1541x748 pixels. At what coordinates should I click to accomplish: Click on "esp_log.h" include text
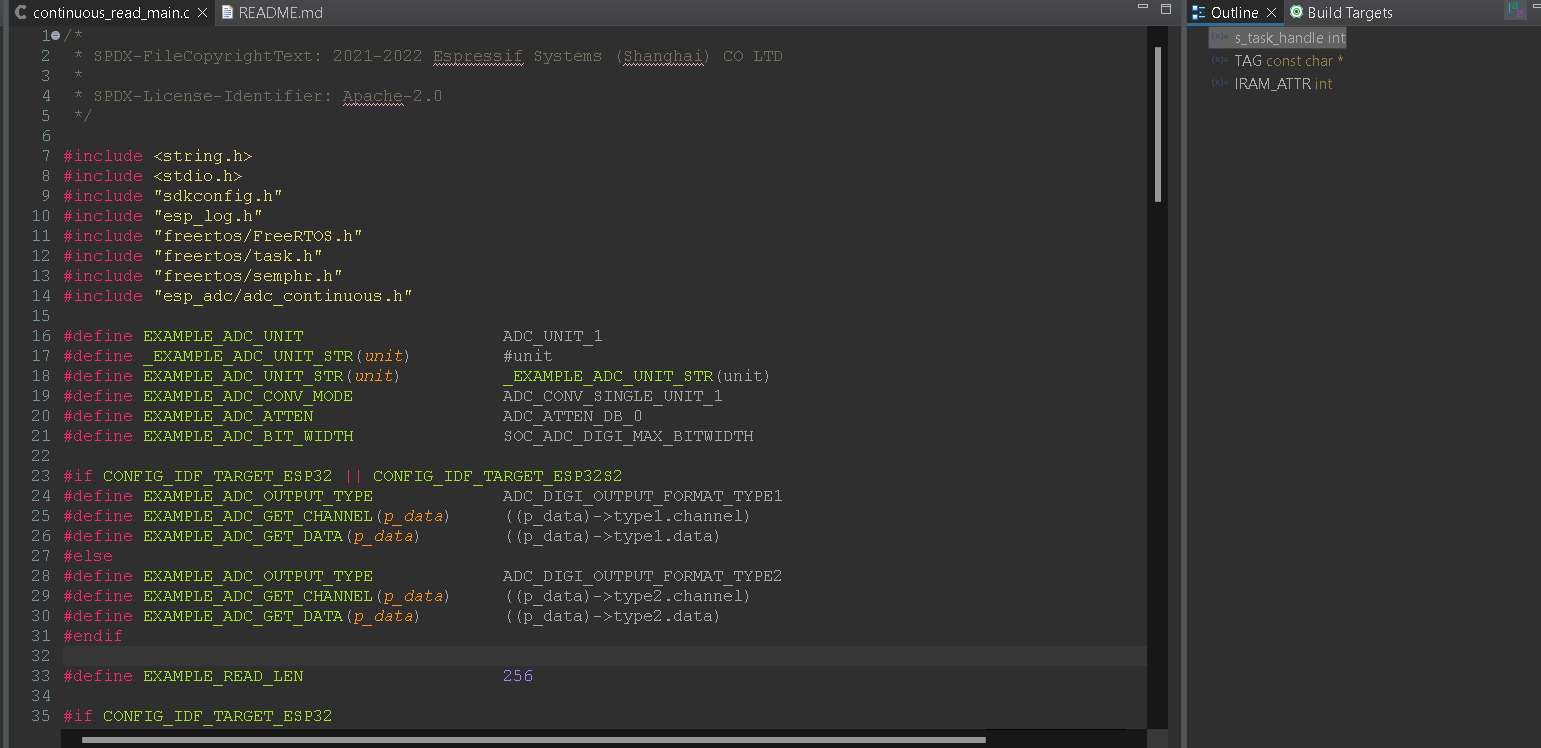coord(207,216)
